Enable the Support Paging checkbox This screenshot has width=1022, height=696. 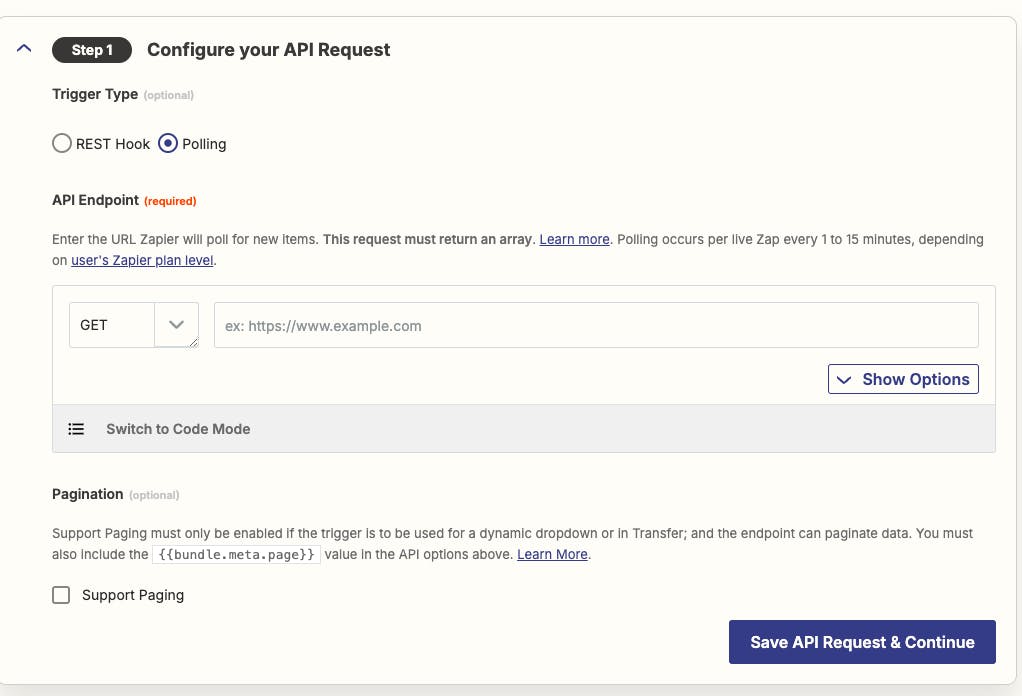tap(61, 595)
